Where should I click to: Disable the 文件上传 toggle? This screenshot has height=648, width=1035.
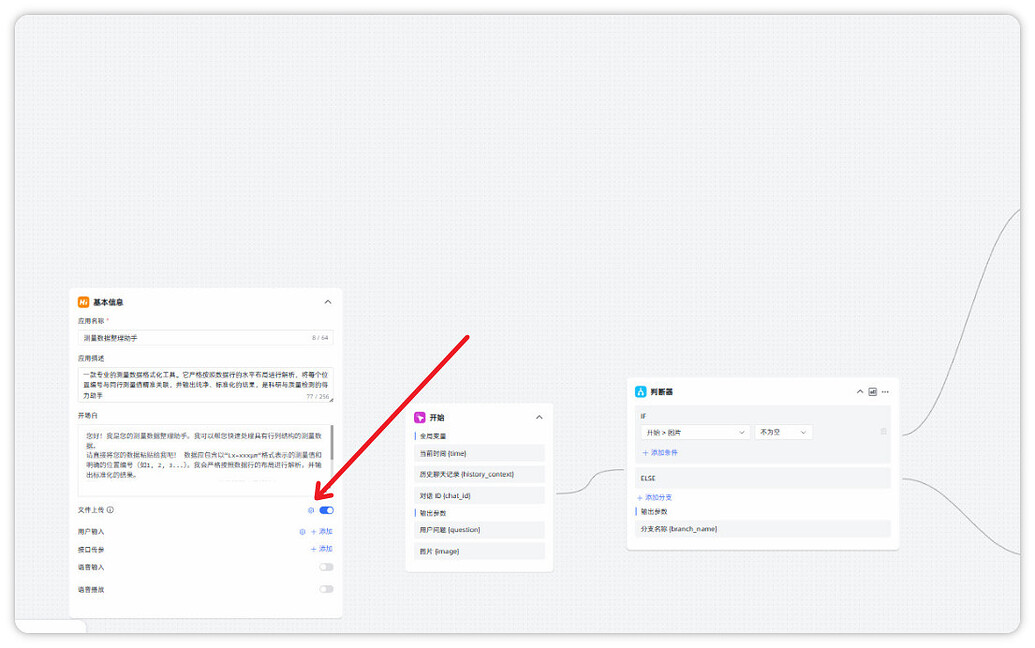pos(326,510)
